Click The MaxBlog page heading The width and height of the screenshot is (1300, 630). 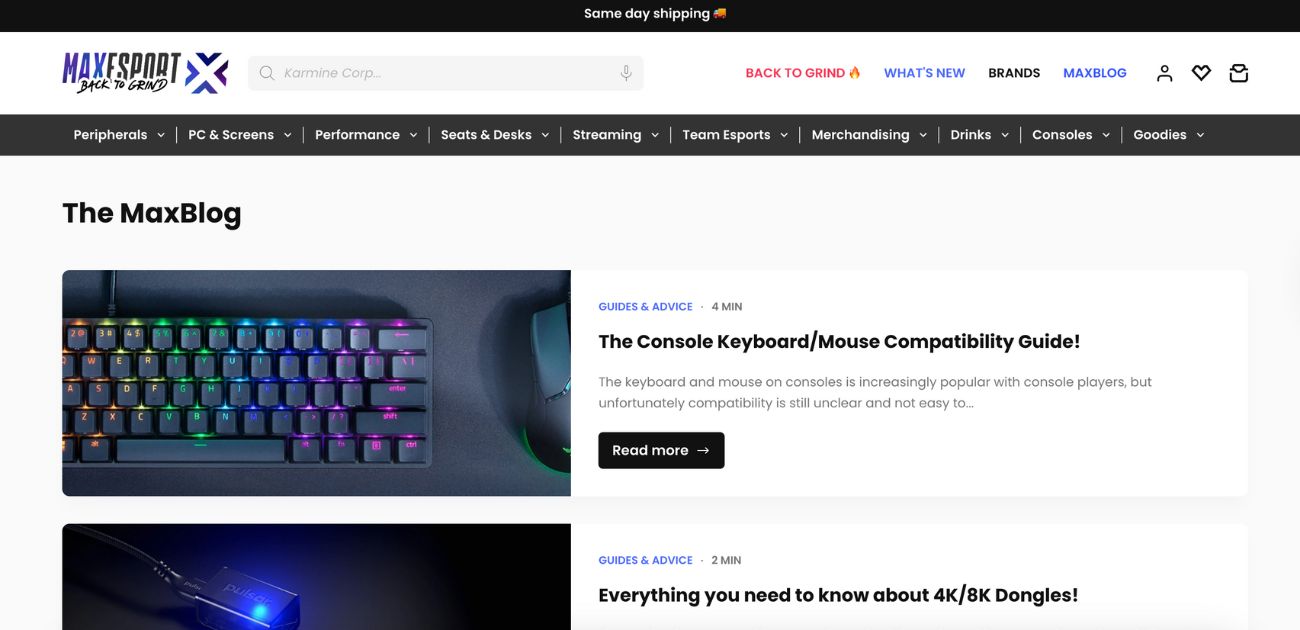[x=152, y=213]
